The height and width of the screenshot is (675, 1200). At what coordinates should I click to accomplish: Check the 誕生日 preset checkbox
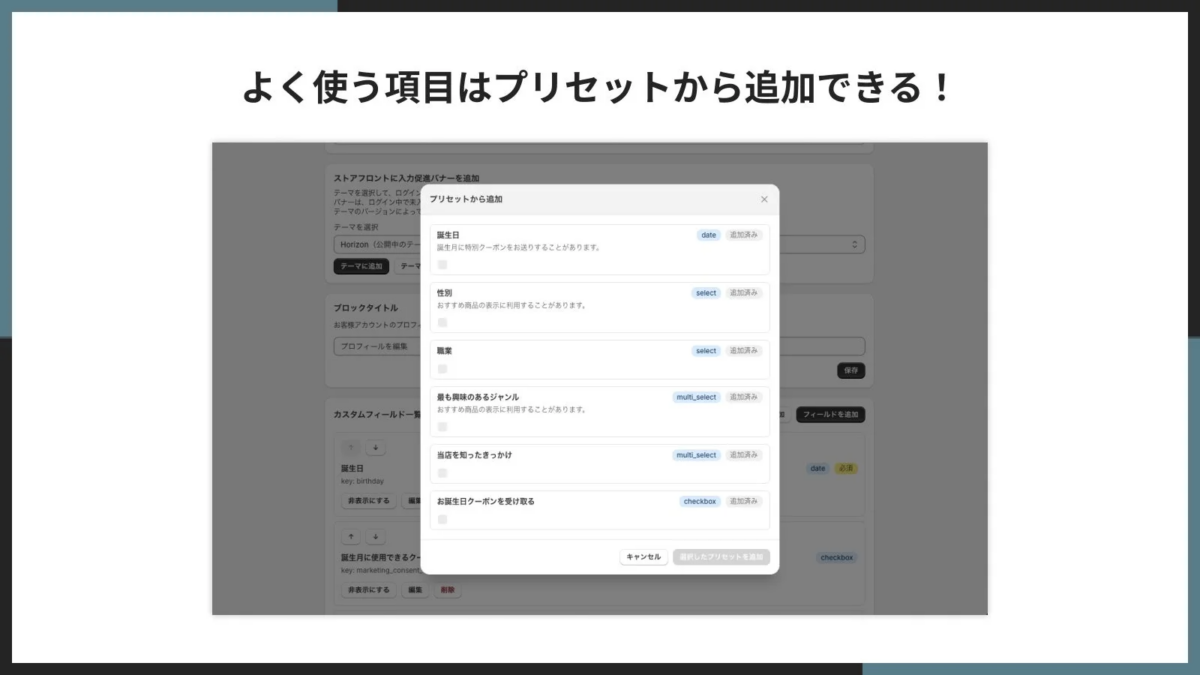(x=442, y=265)
